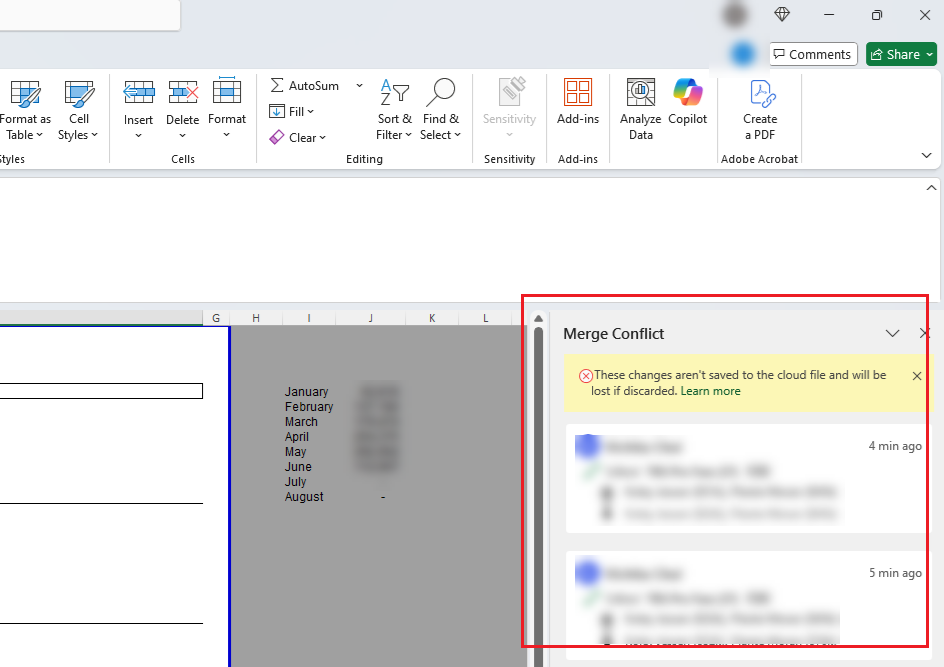Image resolution: width=944 pixels, height=667 pixels.
Task: Dismiss the unsaved changes warning
Action: [916, 376]
